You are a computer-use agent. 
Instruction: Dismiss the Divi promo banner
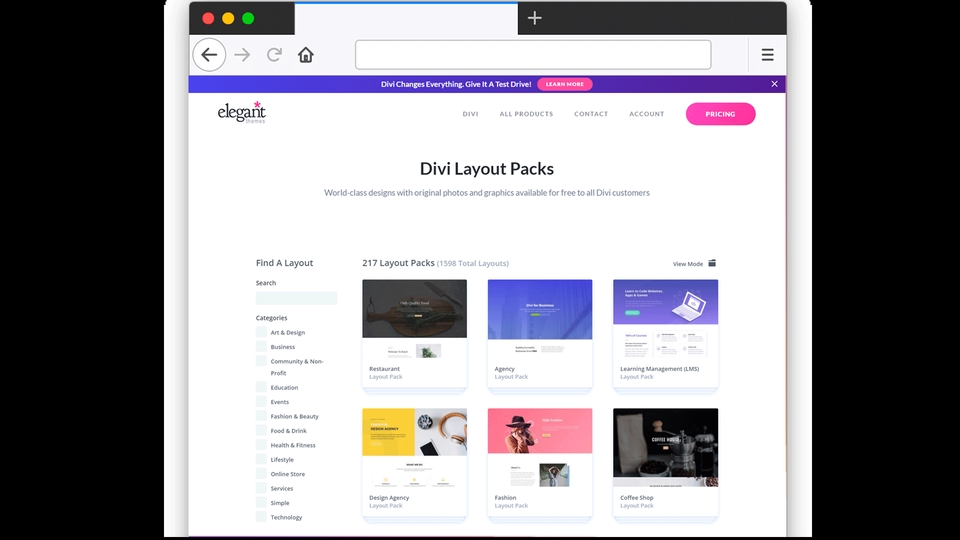tap(774, 84)
